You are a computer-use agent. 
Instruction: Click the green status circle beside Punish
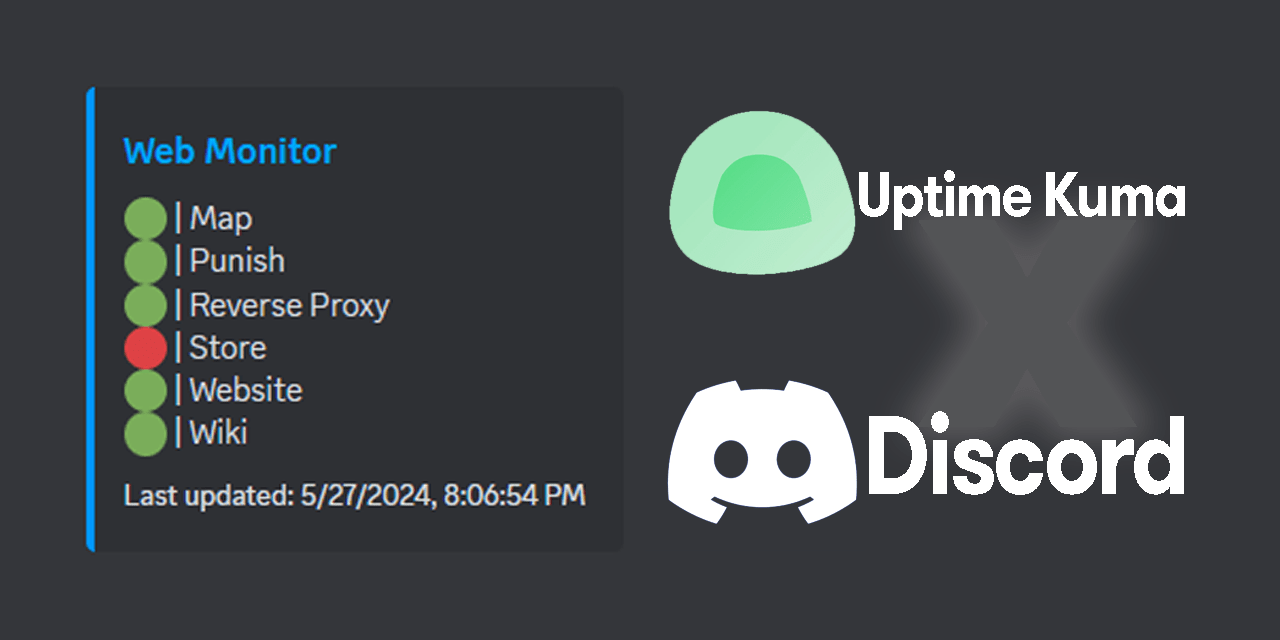(x=145, y=261)
